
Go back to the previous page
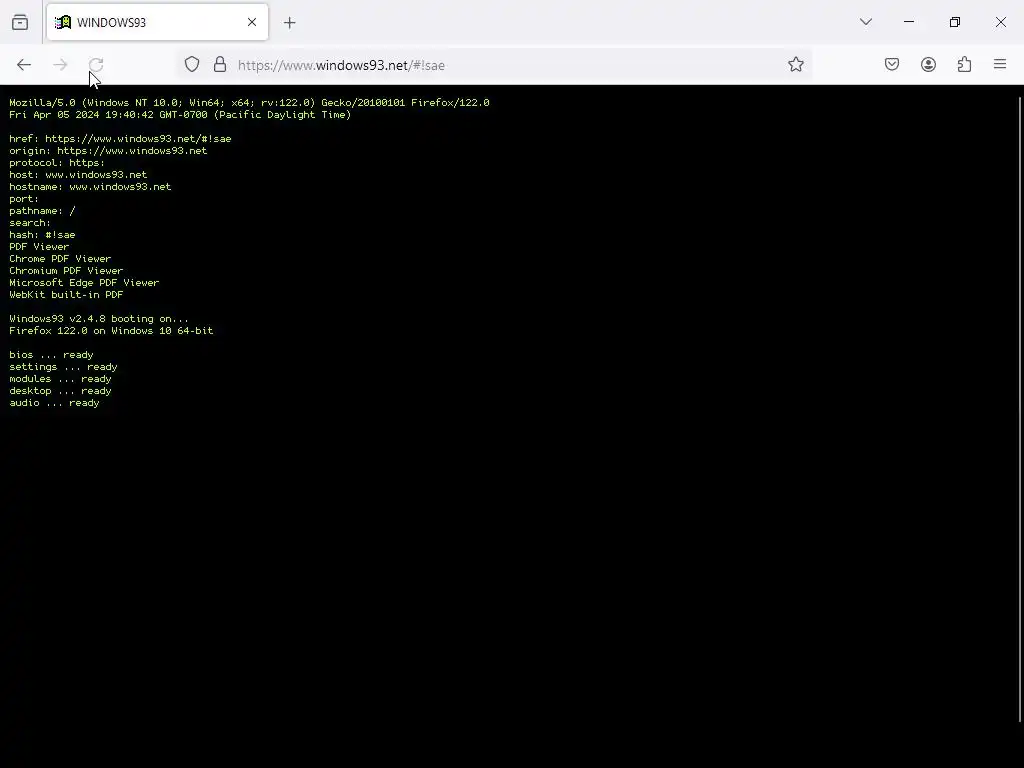tap(24, 65)
